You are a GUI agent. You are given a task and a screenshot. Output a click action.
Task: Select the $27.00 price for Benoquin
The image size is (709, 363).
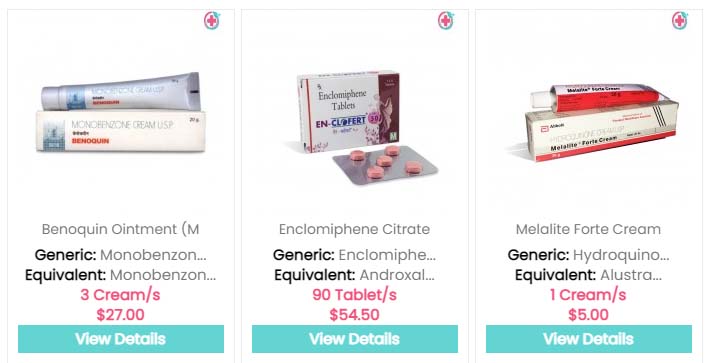(x=120, y=315)
